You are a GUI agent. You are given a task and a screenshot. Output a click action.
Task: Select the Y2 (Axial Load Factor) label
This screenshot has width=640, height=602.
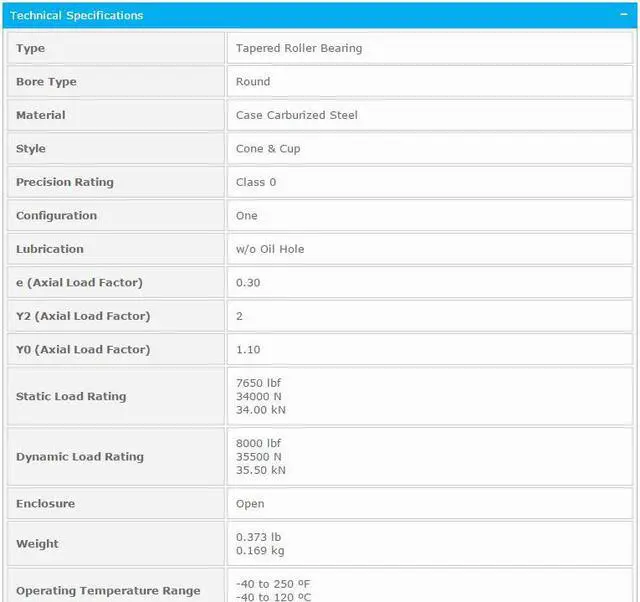click(x=83, y=316)
